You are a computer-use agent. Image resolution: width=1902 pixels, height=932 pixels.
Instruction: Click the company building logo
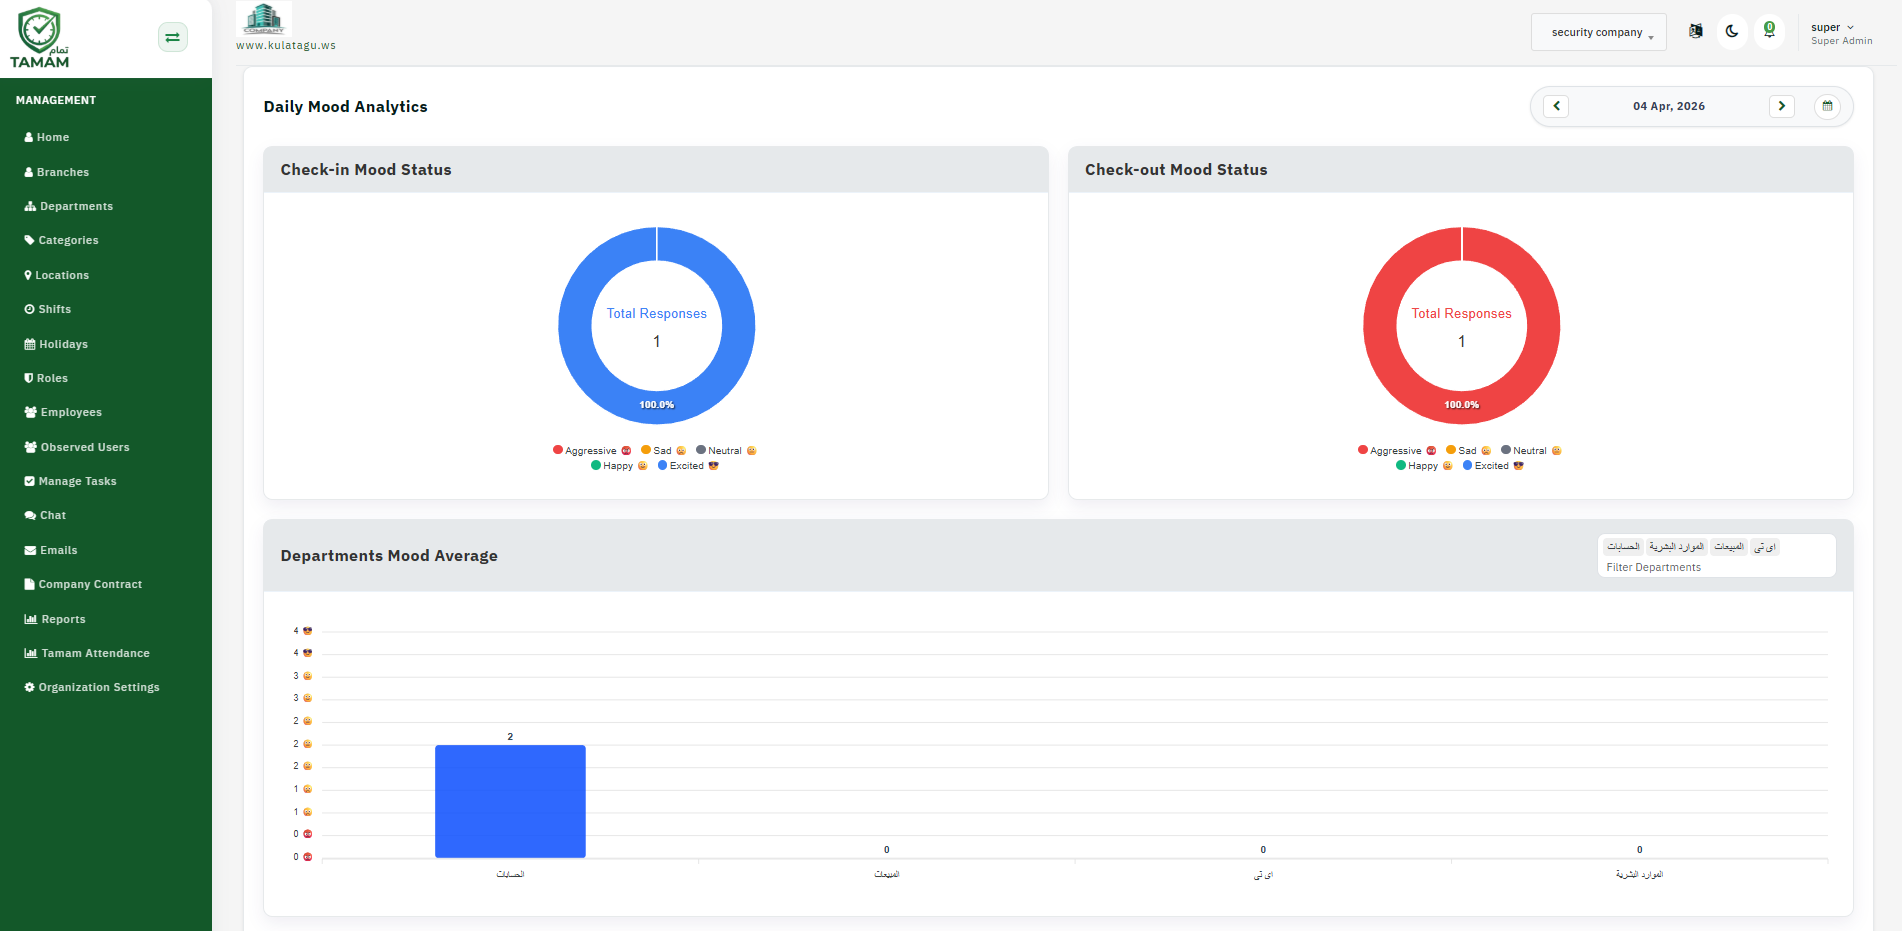(264, 19)
